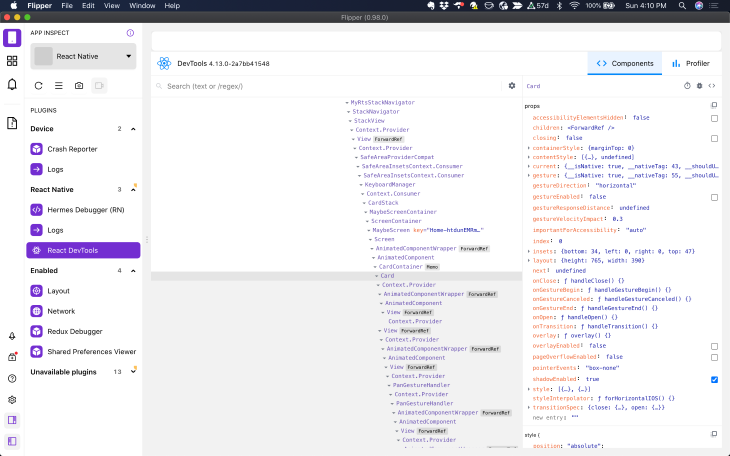Switch to the Components tab
The height and width of the screenshot is (456, 730).
625,63
